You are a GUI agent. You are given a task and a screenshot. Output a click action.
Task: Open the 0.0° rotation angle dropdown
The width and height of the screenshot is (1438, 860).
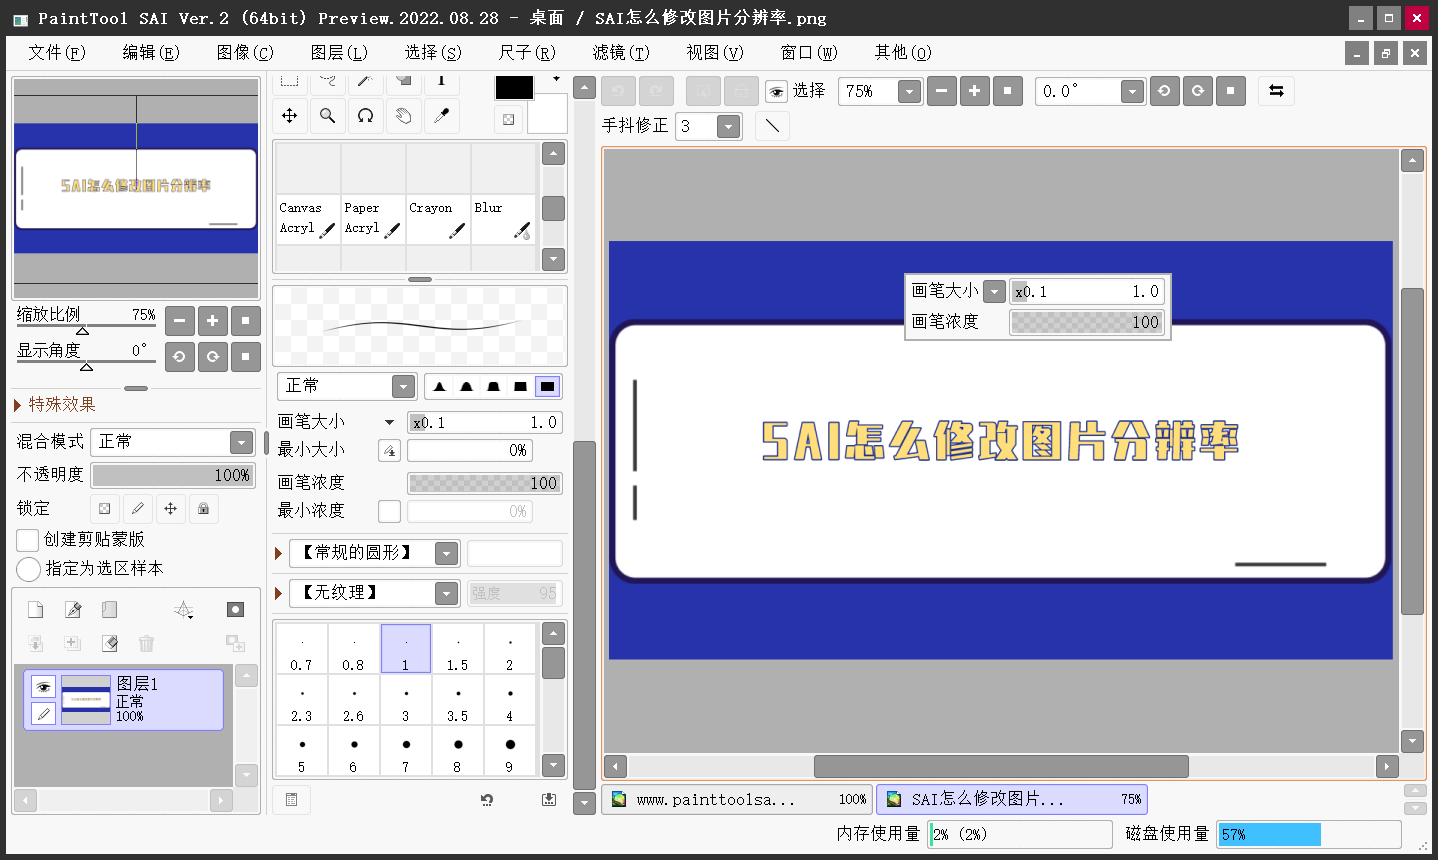tap(1131, 91)
